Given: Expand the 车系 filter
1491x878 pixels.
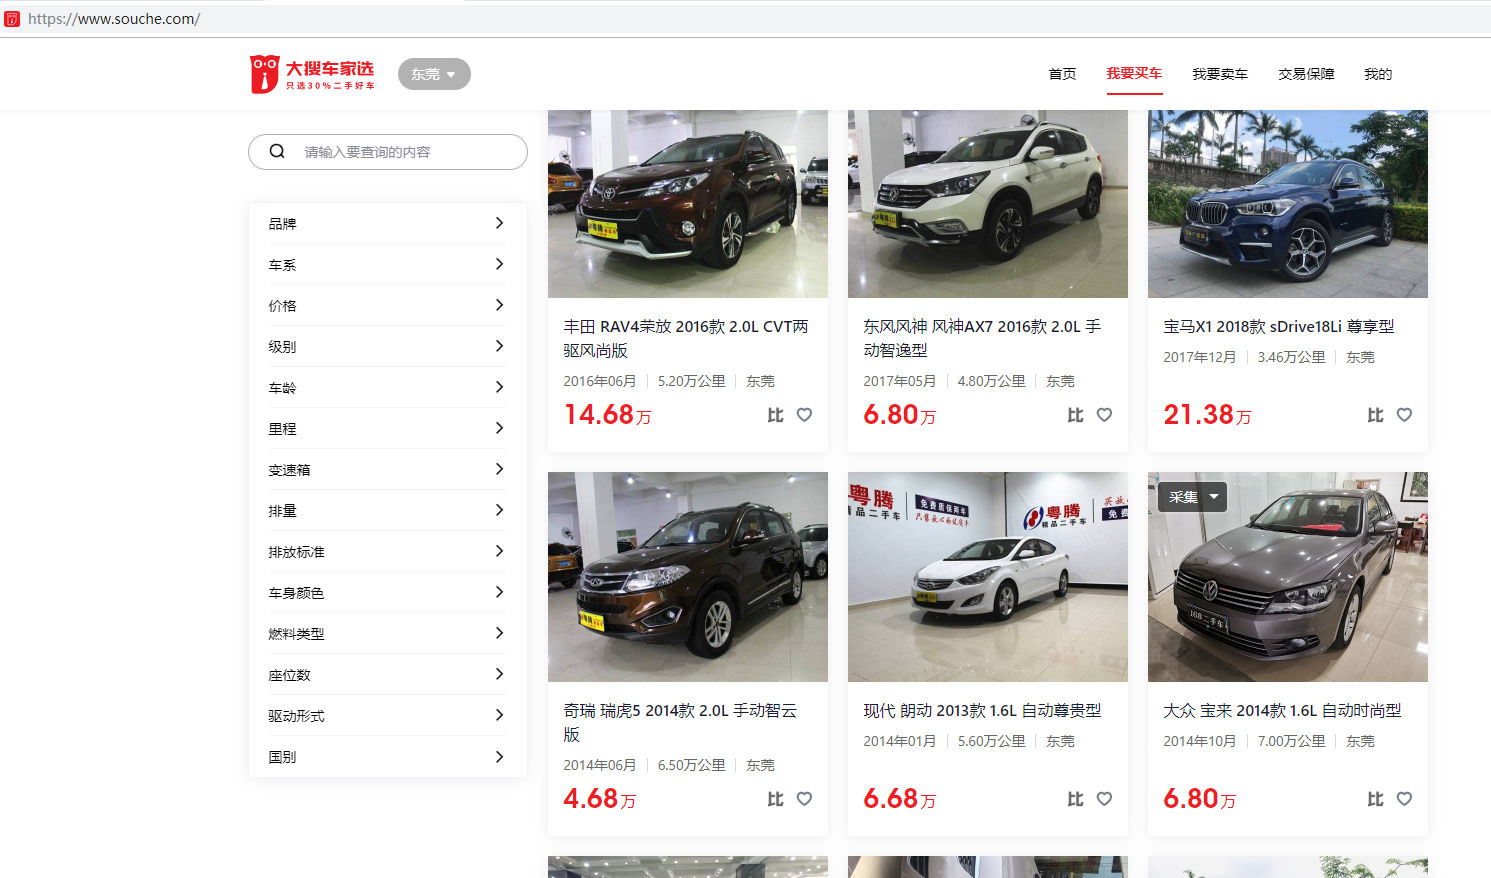Looking at the screenshot, I should [x=388, y=264].
